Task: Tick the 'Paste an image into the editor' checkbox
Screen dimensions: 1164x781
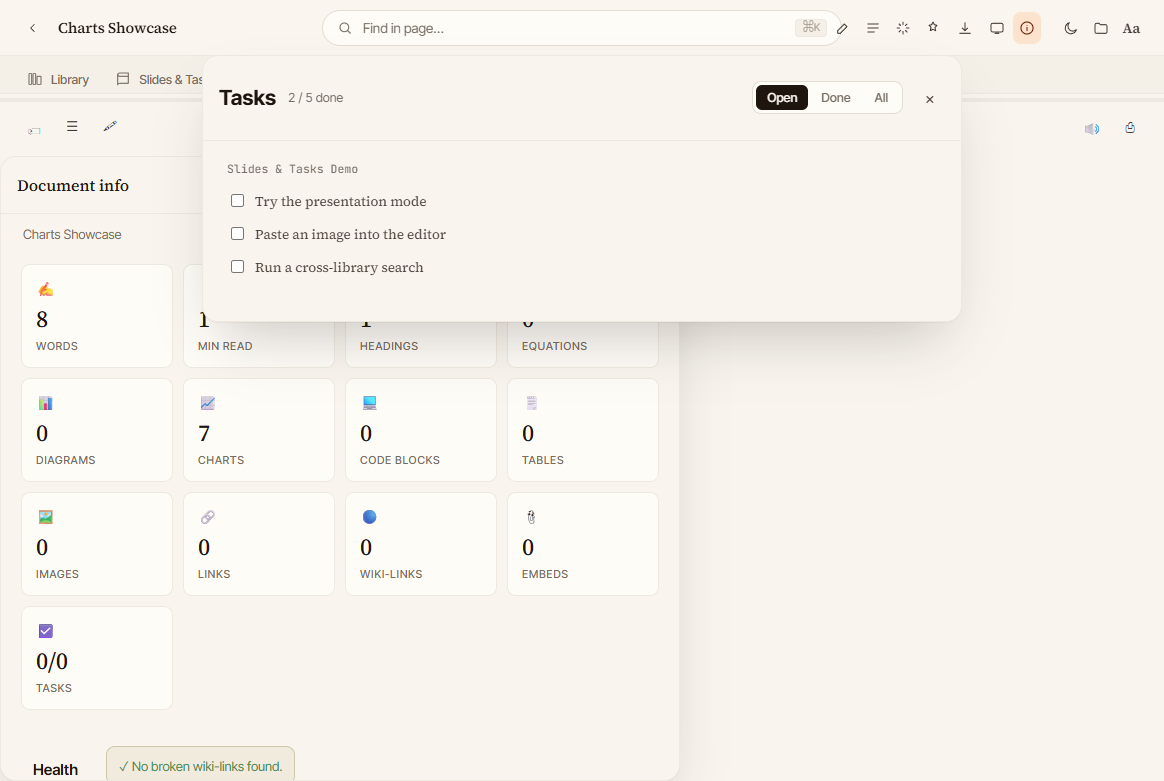Action: pyautogui.click(x=238, y=233)
